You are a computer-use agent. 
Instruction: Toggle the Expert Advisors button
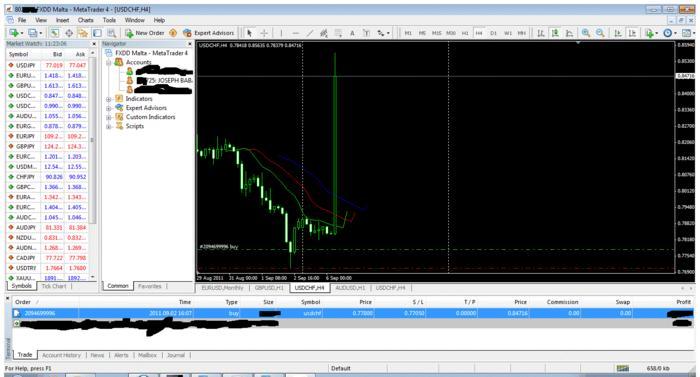pos(208,33)
